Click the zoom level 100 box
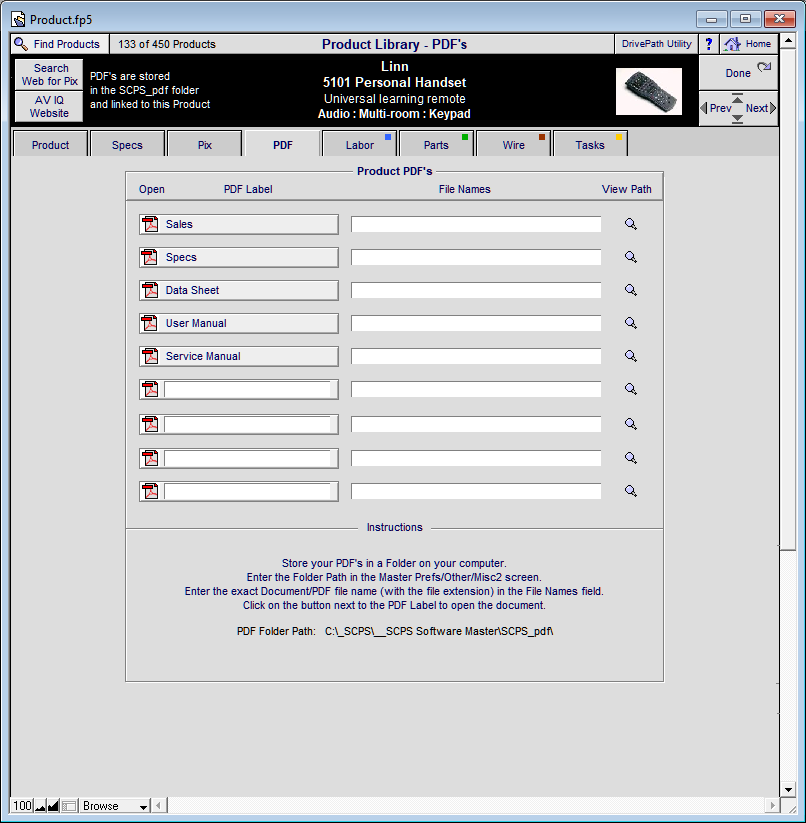Viewport: 806px width, 823px height. [x=22, y=806]
